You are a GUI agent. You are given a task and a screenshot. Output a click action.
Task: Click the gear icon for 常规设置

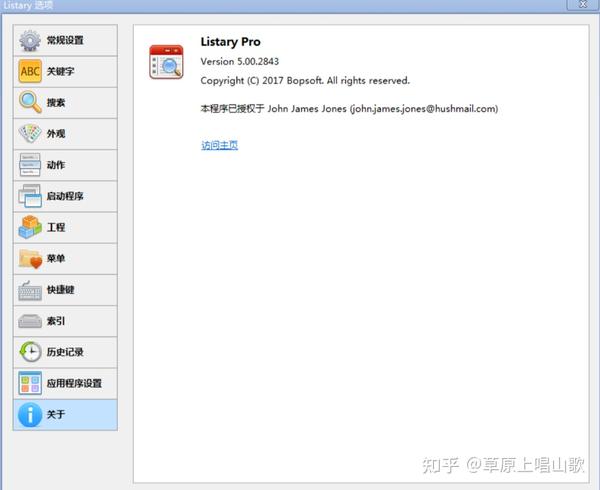click(x=30, y=40)
